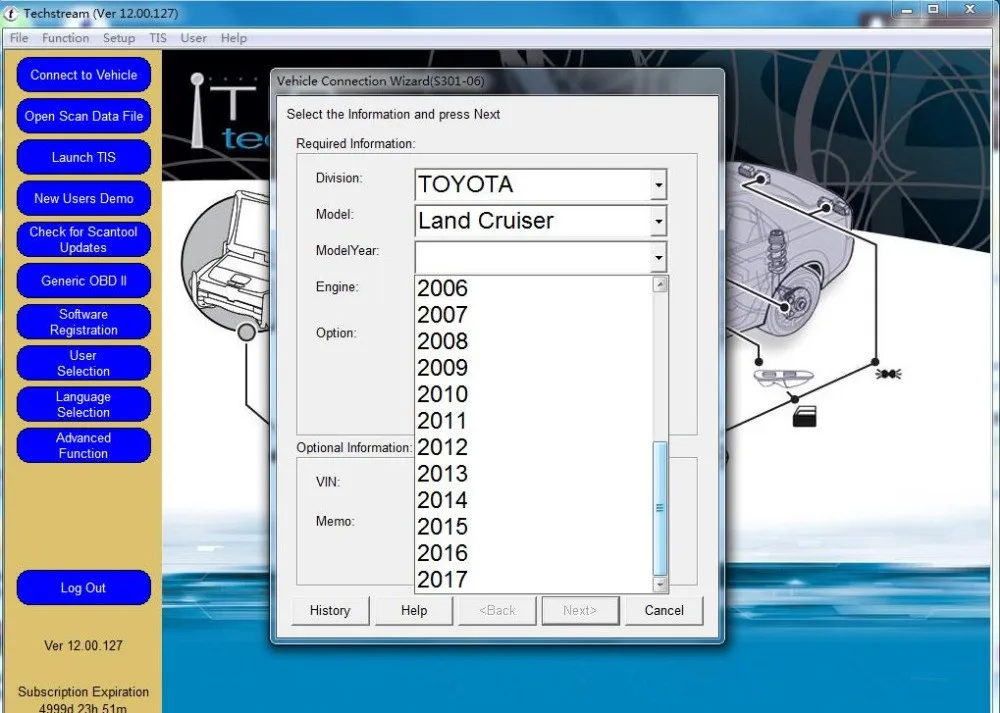This screenshot has height=713, width=1000.
Task: Launch TIS from the sidebar
Action: pos(84,157)
